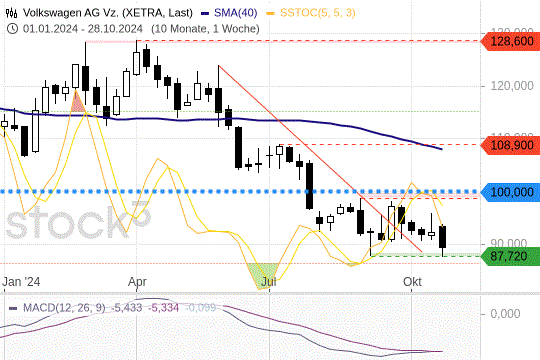
Task: Click the candlestick chart type icon
Action: click(11, 13)
